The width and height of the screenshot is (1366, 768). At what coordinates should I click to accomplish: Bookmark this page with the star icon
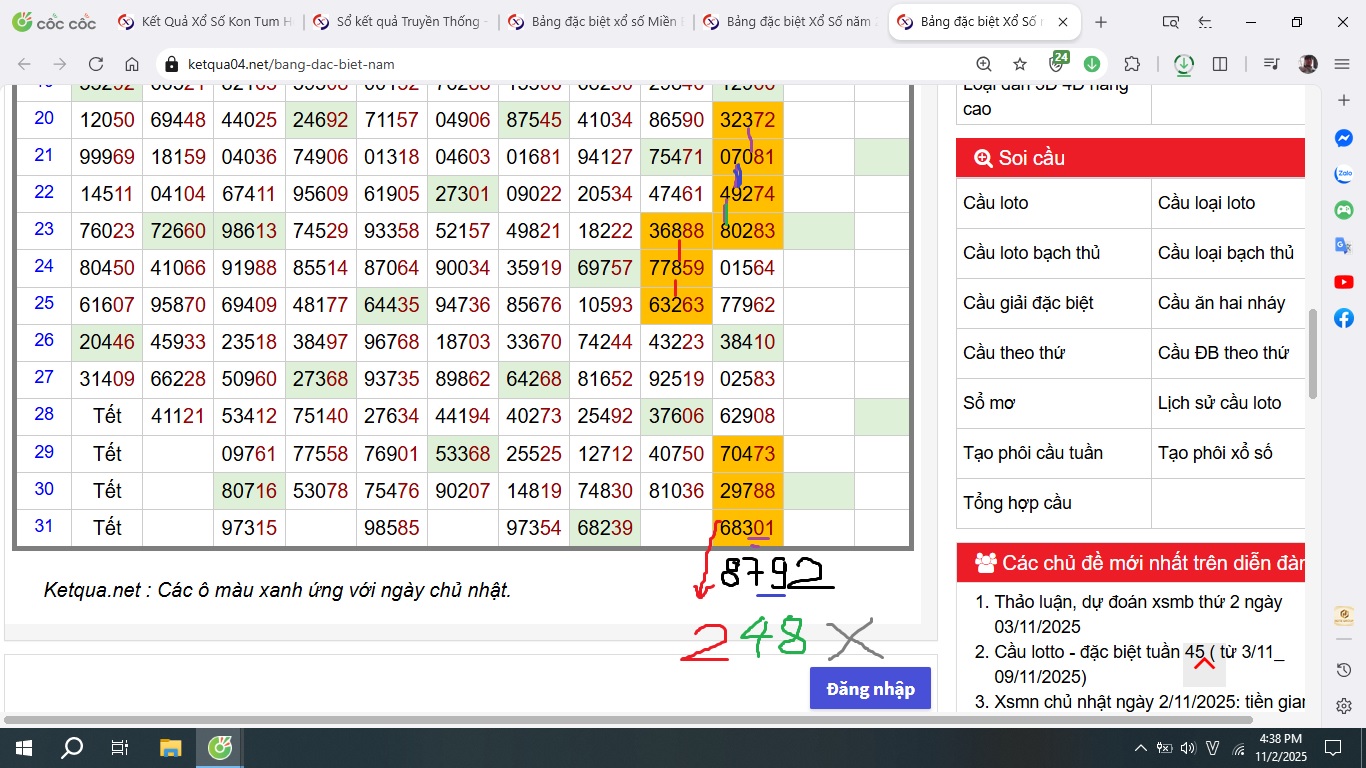tap(1020, 64)
